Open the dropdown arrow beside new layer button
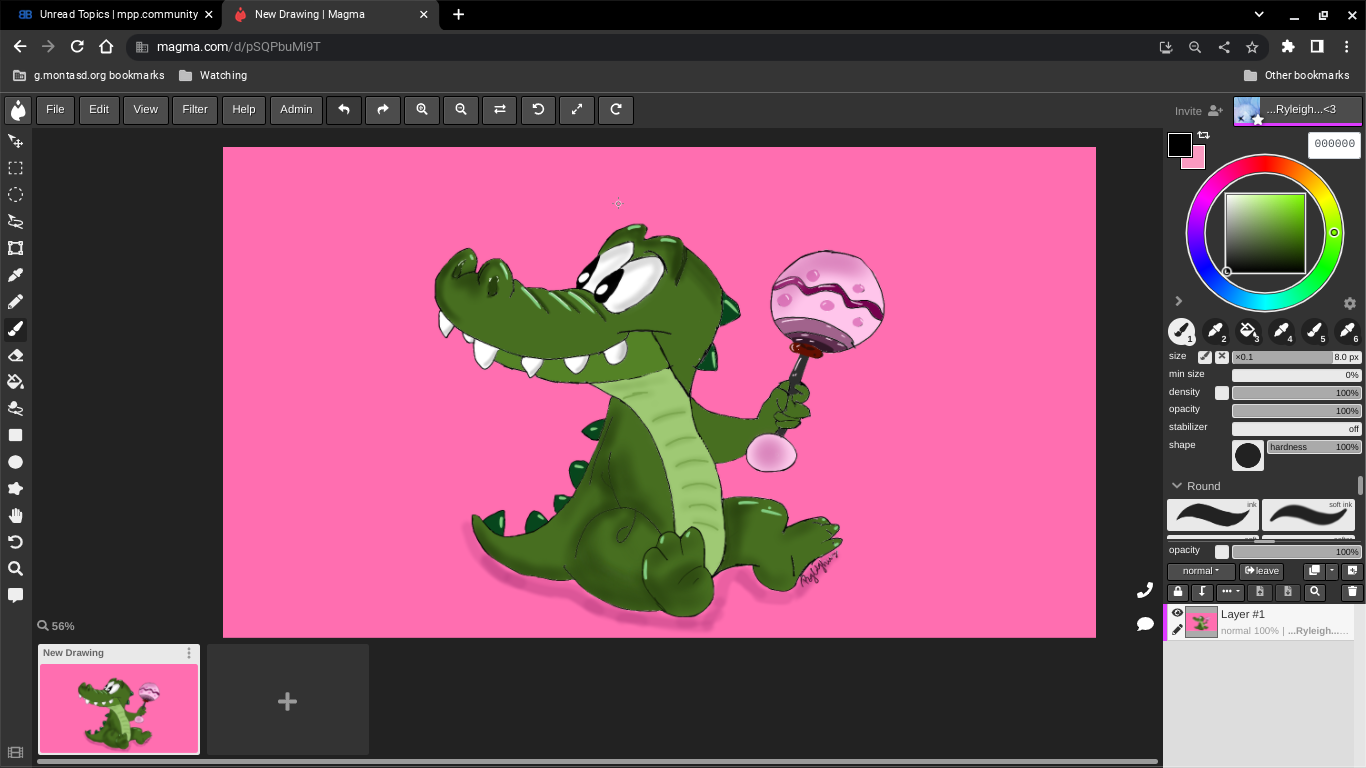Image resolution: width=1366 pixels, height=768 pixels. pyautogui.click(x=1332, y=571)
